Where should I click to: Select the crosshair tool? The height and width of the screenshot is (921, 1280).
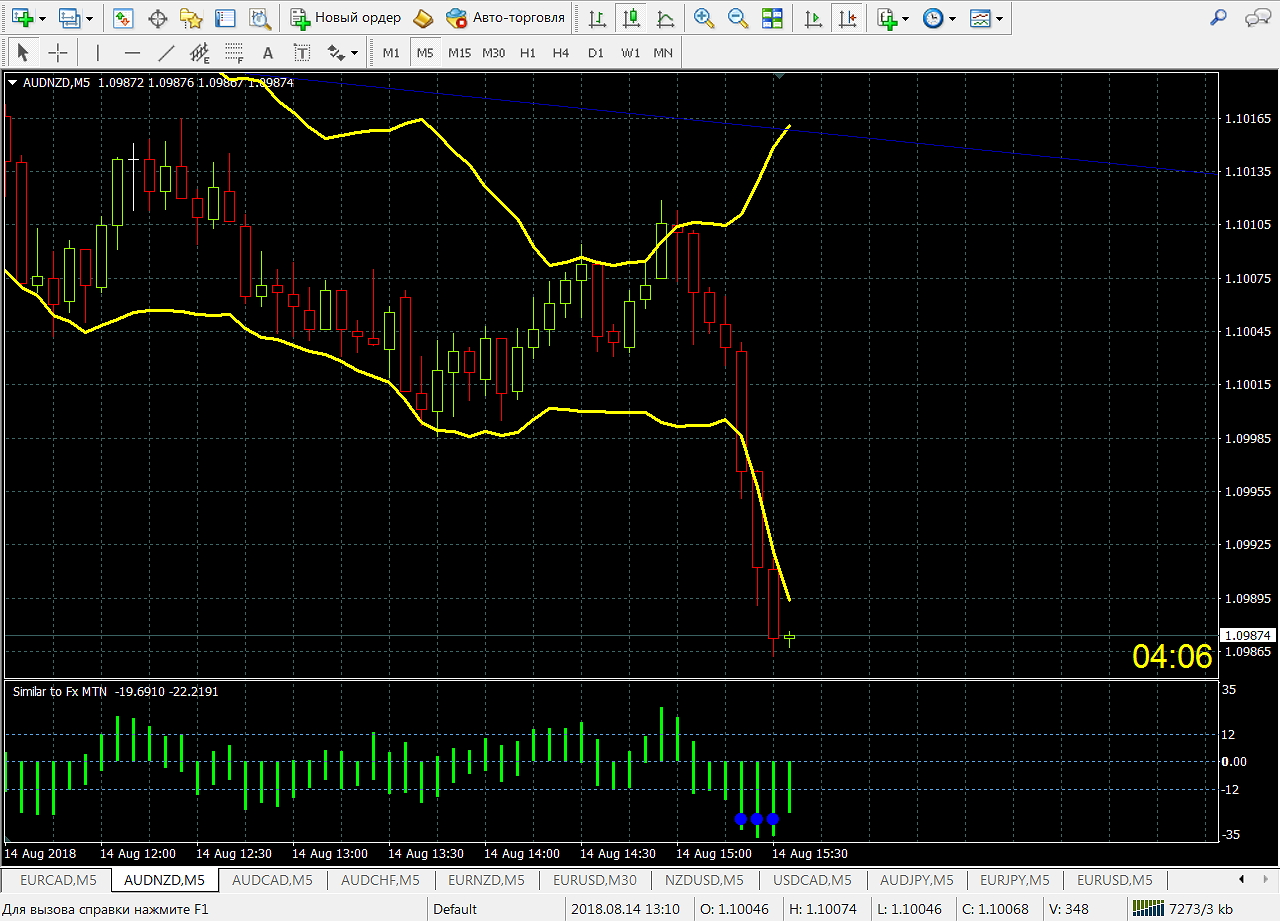click(x=58, y=53)
